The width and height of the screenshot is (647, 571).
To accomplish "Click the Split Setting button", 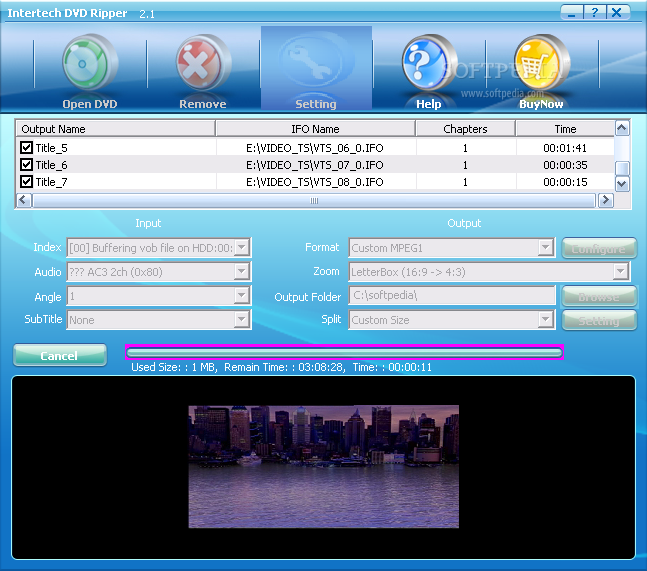I will point(599,320).
